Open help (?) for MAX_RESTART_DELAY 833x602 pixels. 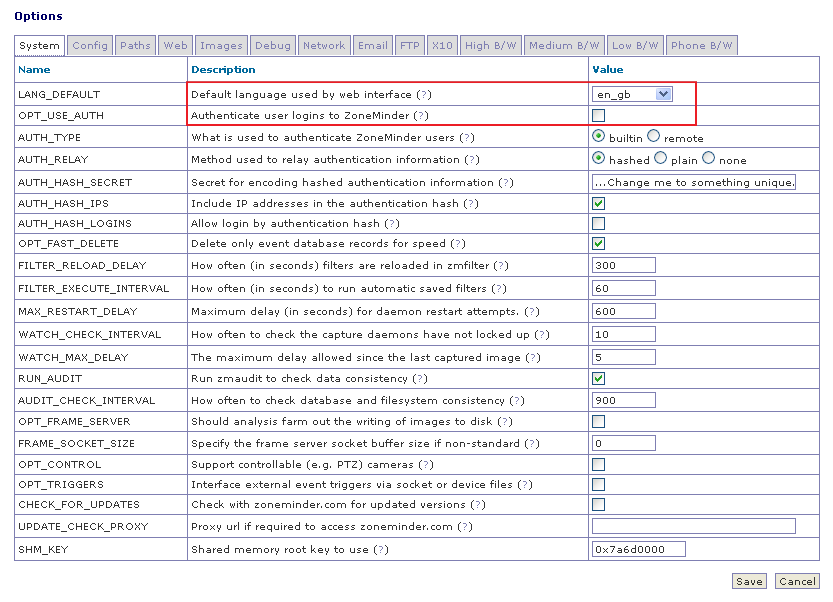click(x=532, y=311)
